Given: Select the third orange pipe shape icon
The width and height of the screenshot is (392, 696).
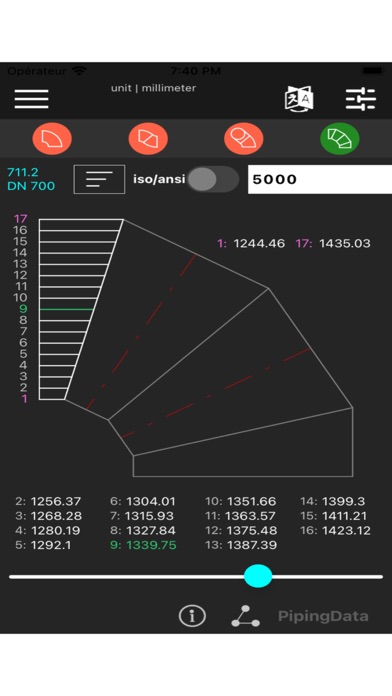Looking at the screenshot, I should coord(244,138).
